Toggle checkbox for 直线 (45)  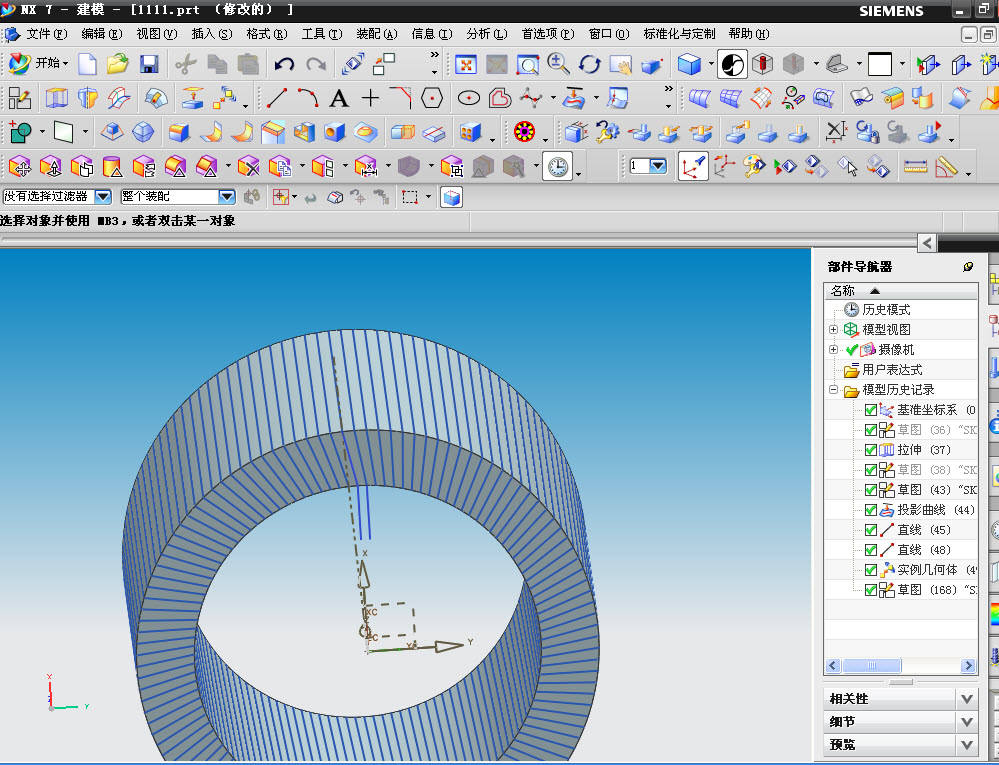point(871,530)
